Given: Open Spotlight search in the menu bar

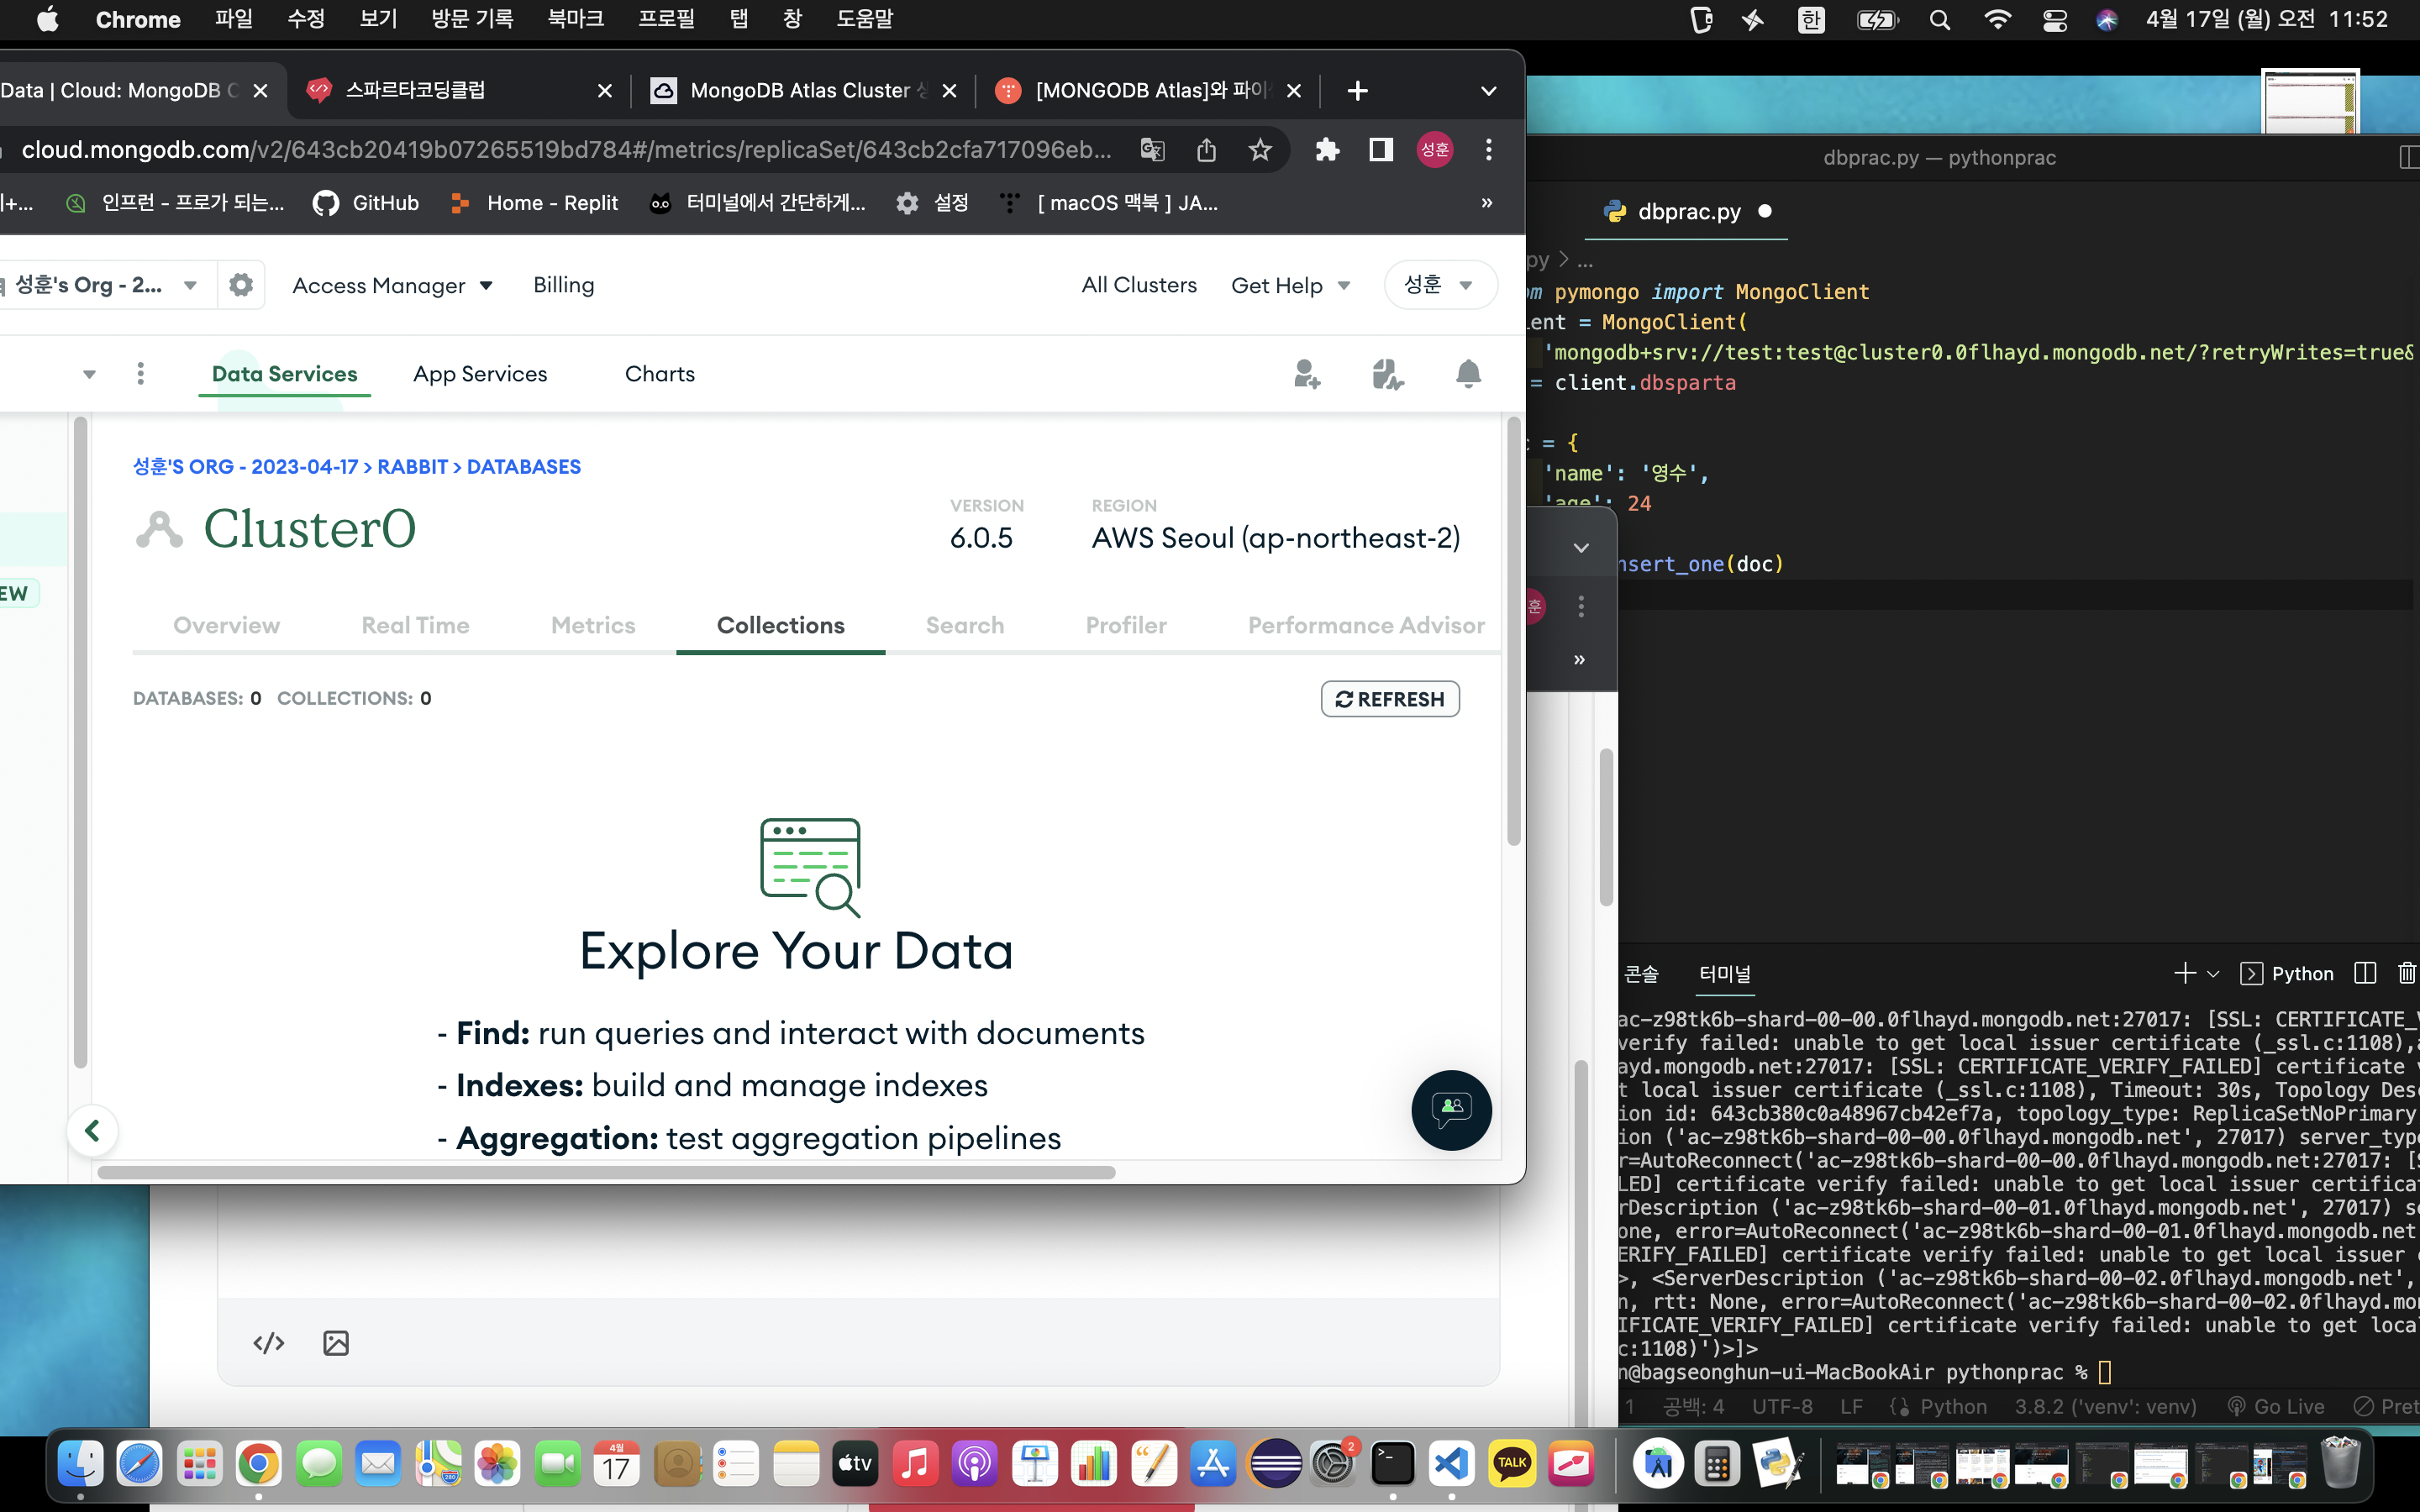Looking at the screenshot, I should point(1940,20).
